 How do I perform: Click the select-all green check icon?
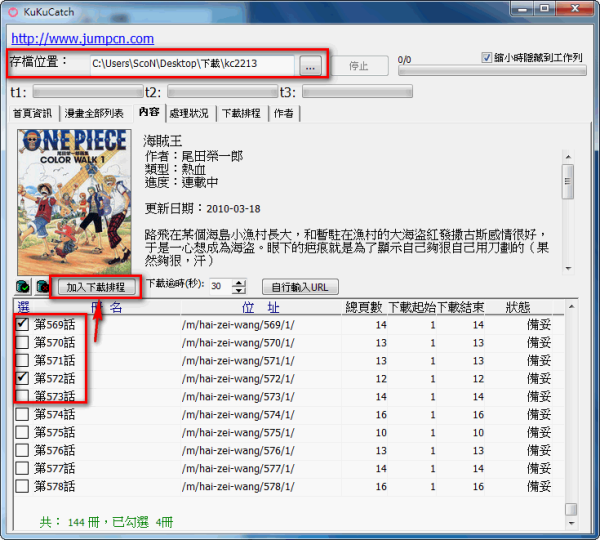point(23,286)
